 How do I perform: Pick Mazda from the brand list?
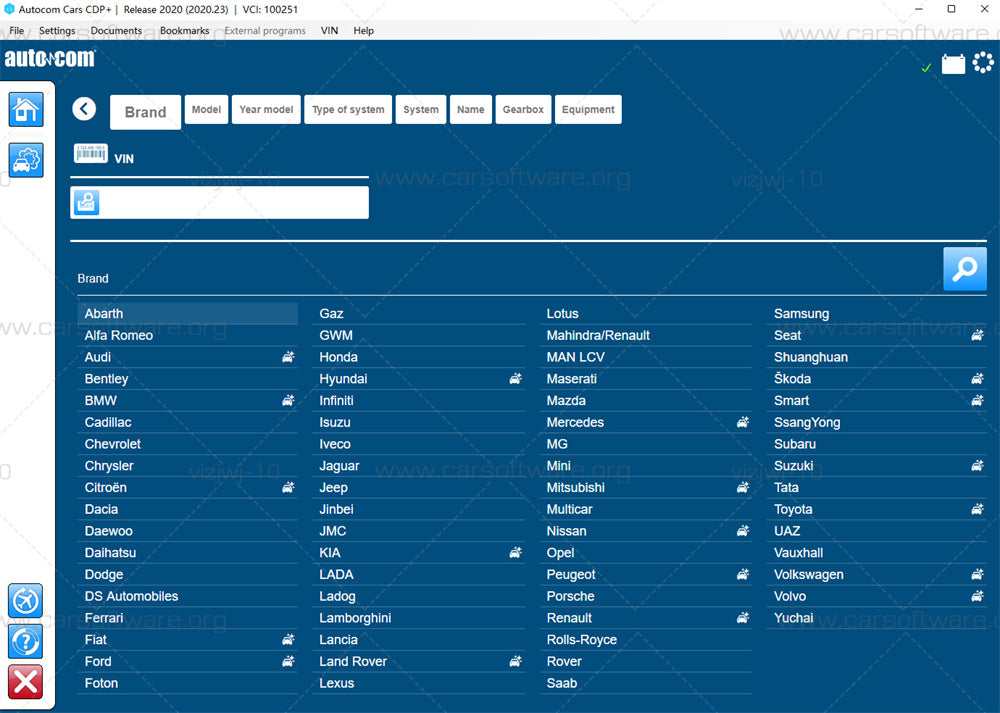(x=645, y=401)
